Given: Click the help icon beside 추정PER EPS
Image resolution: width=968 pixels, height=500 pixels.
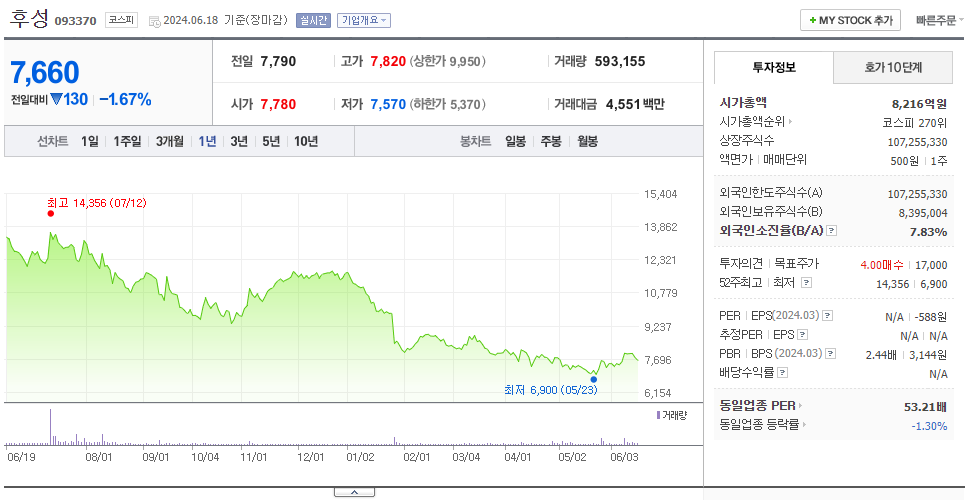Looking at the screenshot, I should pos(803,335).
